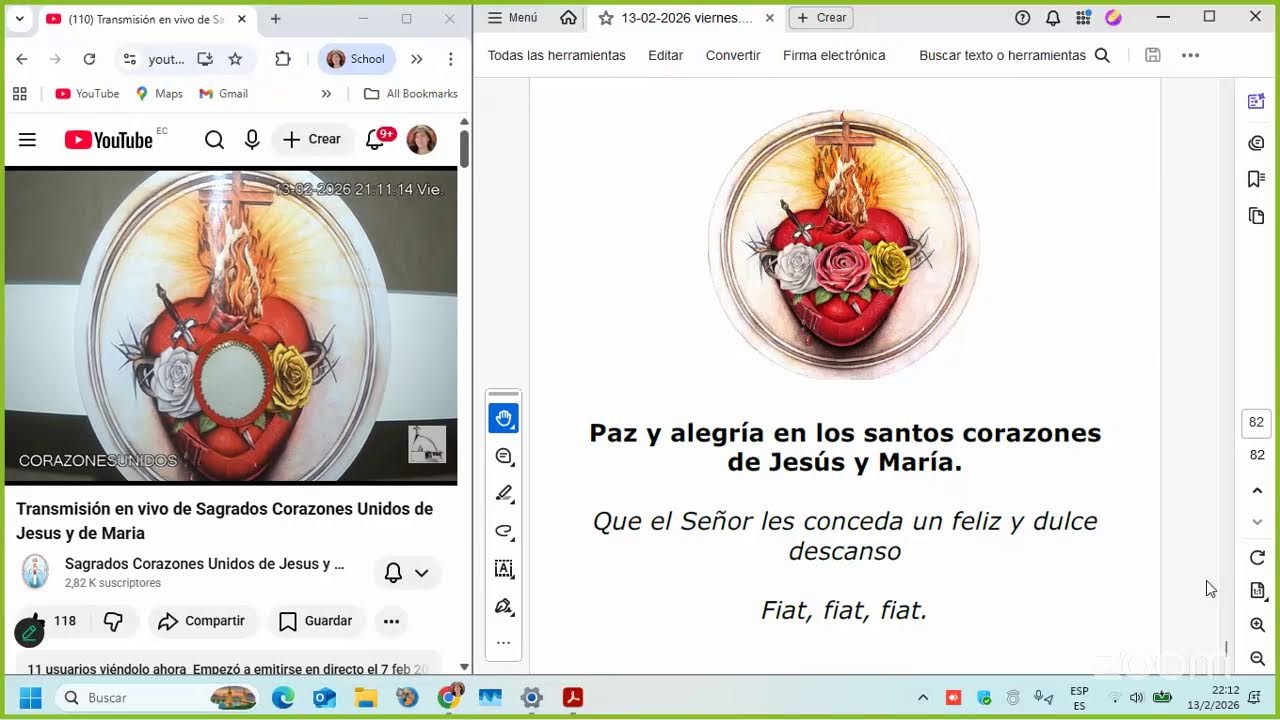
Task: Open the Acrobat more options ellipsis
Action: (1190, 55)
